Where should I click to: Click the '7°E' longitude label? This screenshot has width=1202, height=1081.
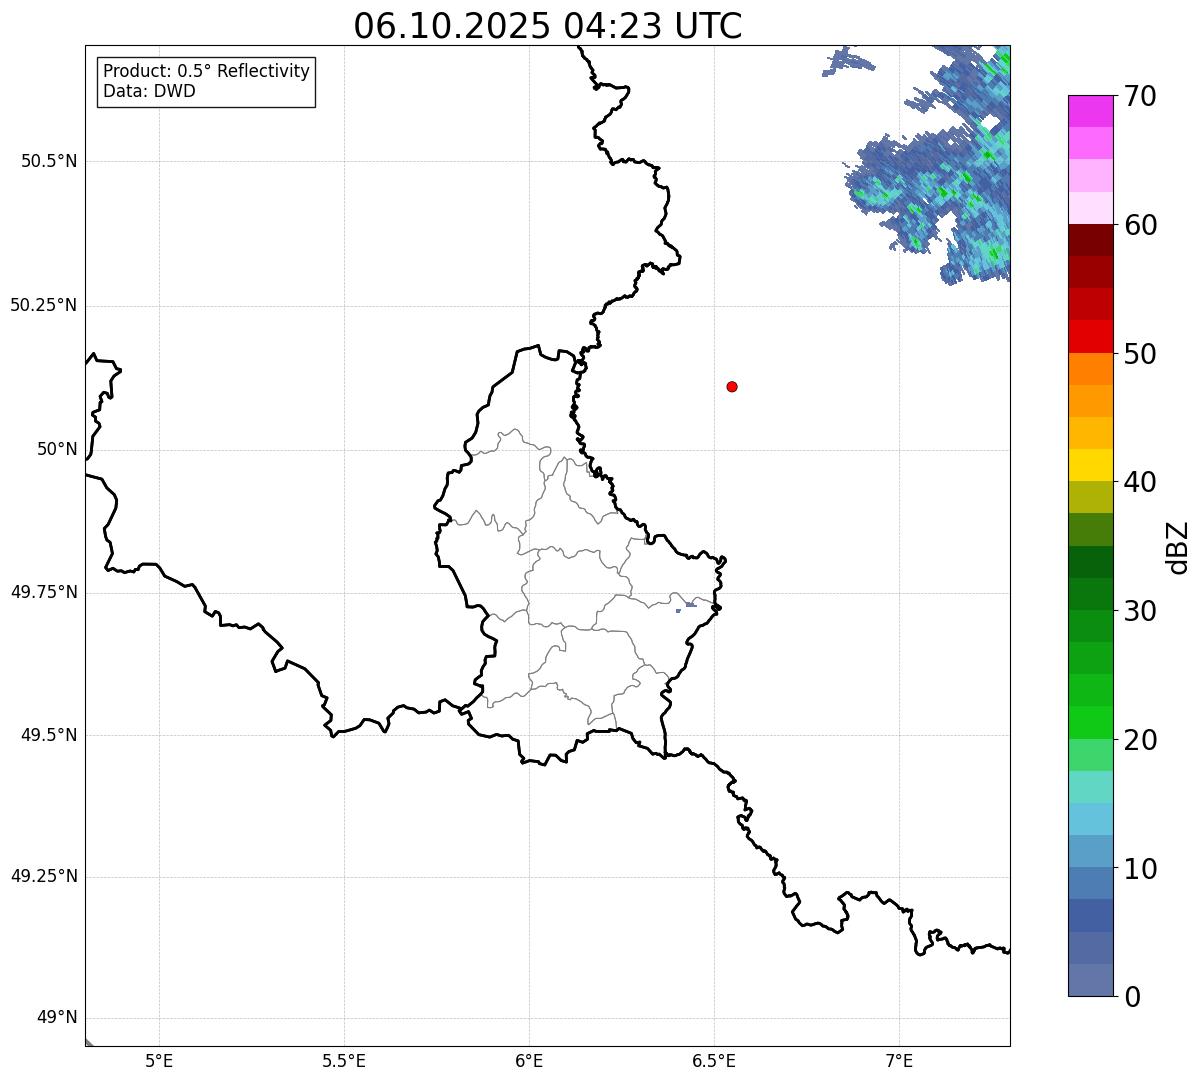899,1061
